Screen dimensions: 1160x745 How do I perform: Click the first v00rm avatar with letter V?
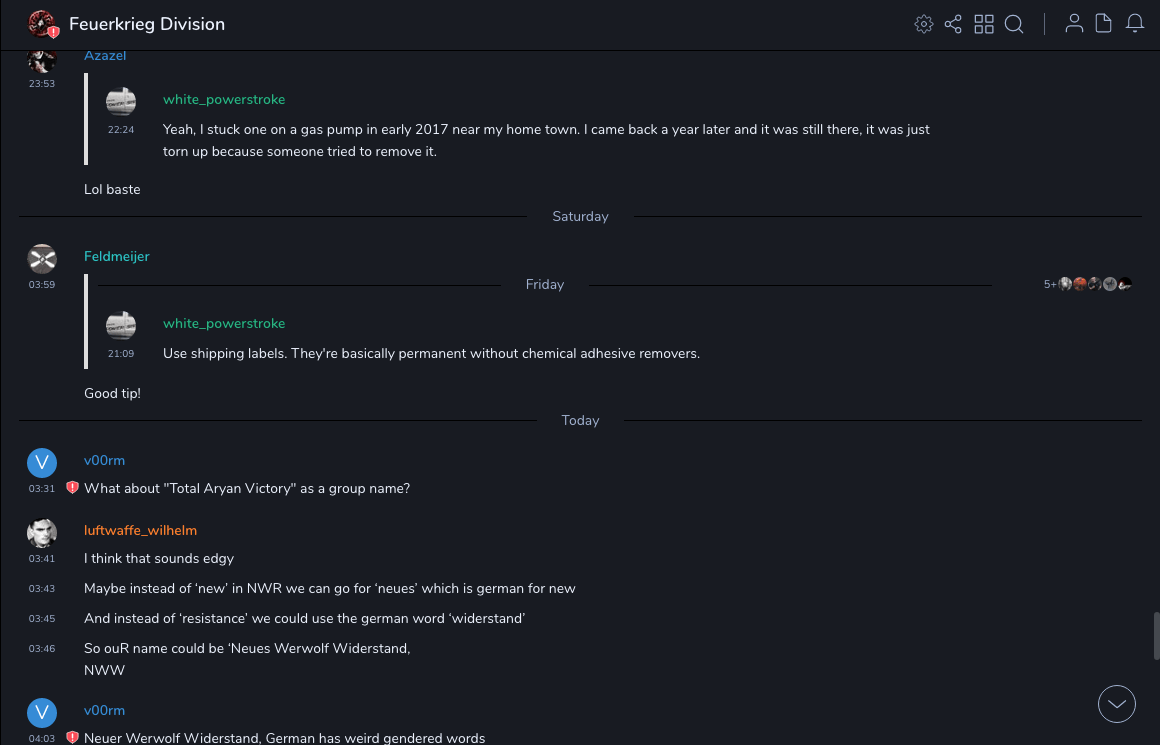coord(41,461)
